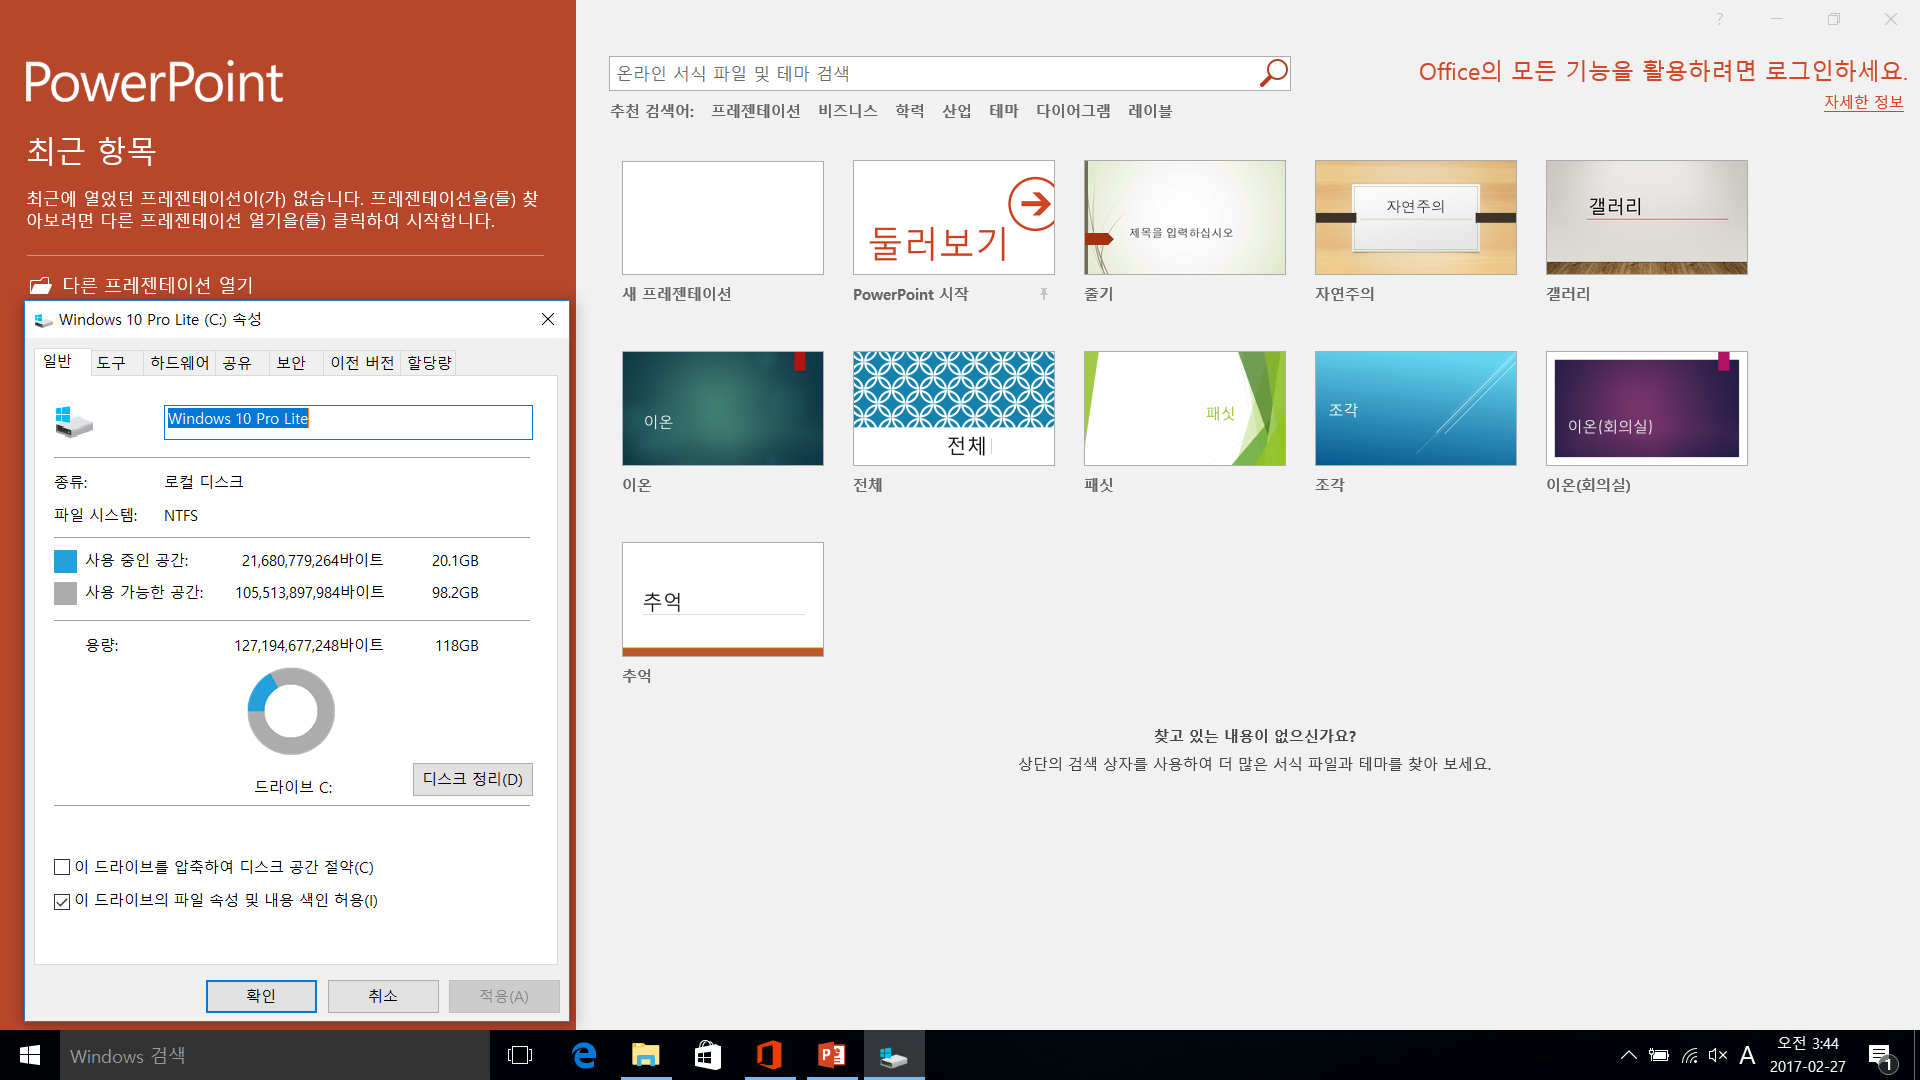This screenshot has height=1080, width=1920.
Task: Select the 줄기 template thumbnail
Action: coord(1185,218)
